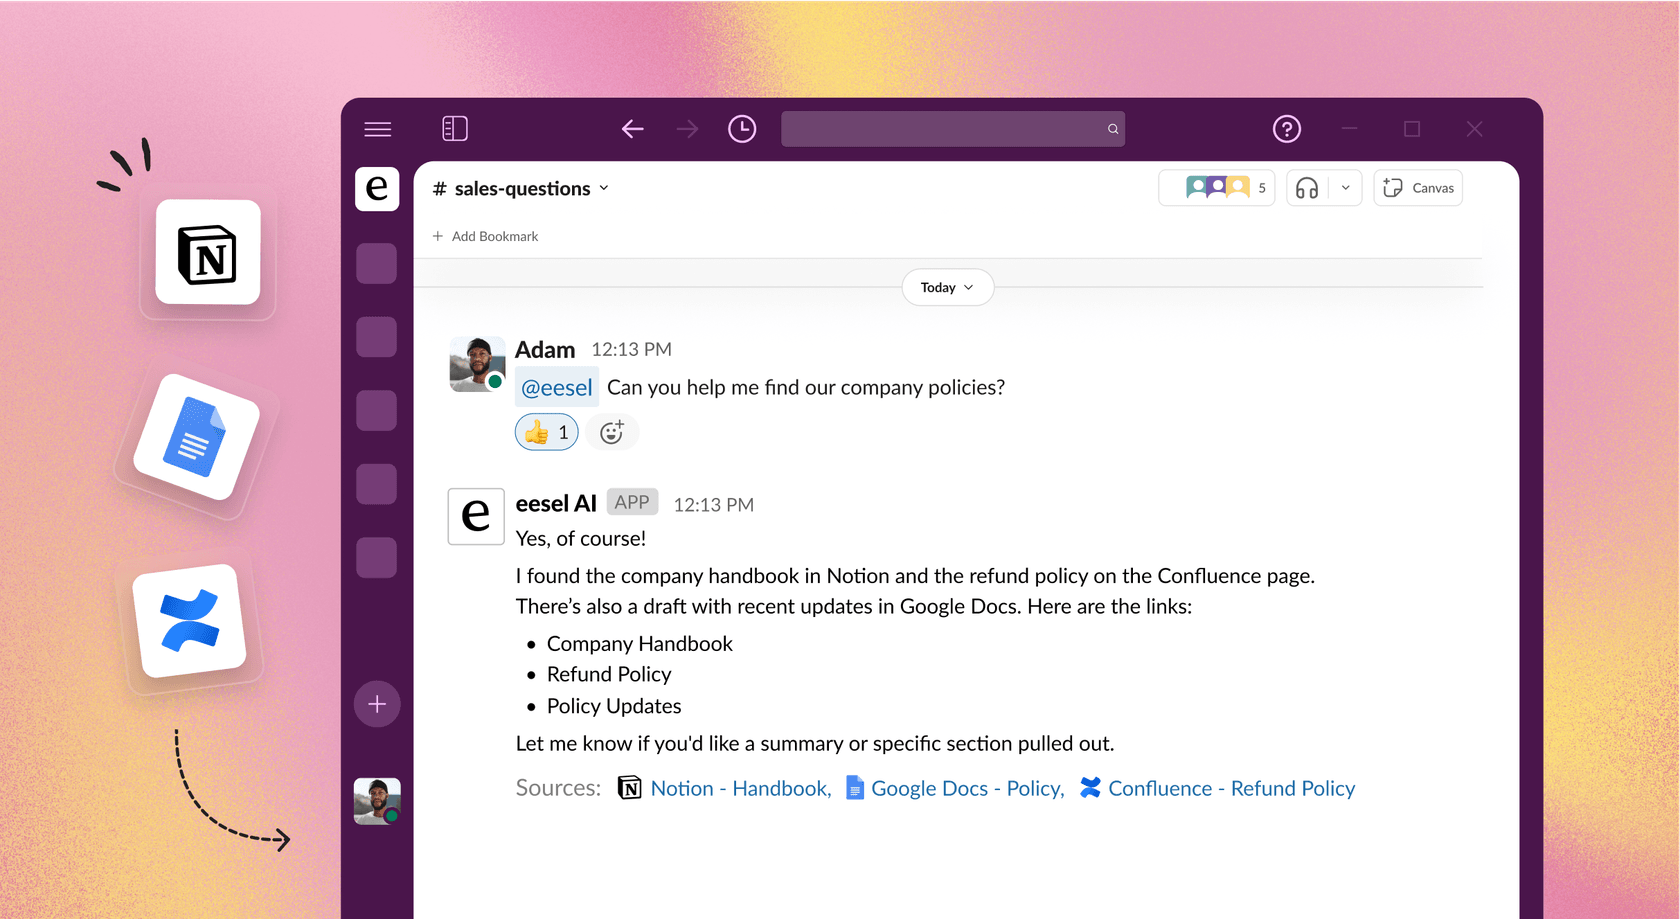The width and height of the screenshot is (1680, 919).
Task: Open the Today date dropdown
Action: coord(947,287)
